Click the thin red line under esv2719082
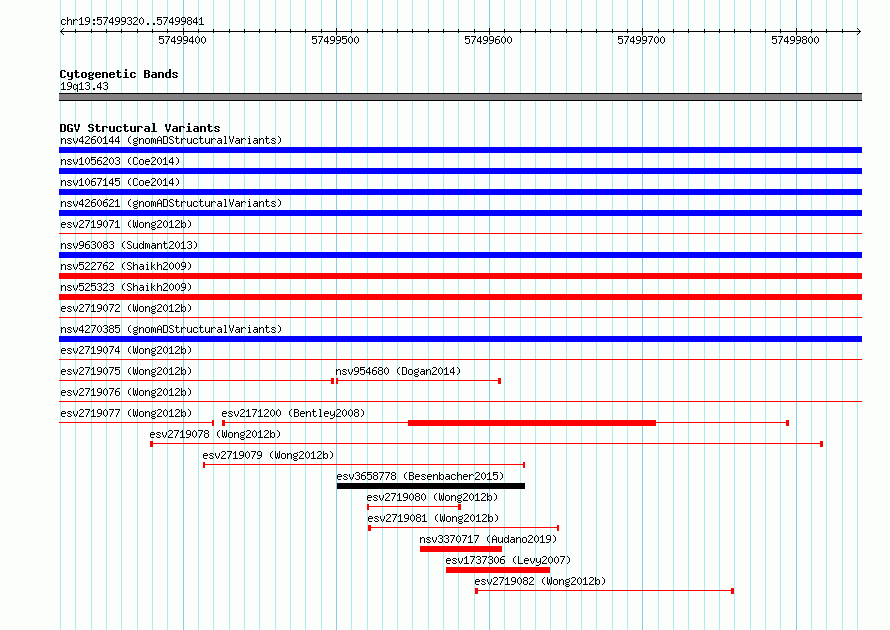This screenshot has height=630, width=890. [x=604, y=591]
